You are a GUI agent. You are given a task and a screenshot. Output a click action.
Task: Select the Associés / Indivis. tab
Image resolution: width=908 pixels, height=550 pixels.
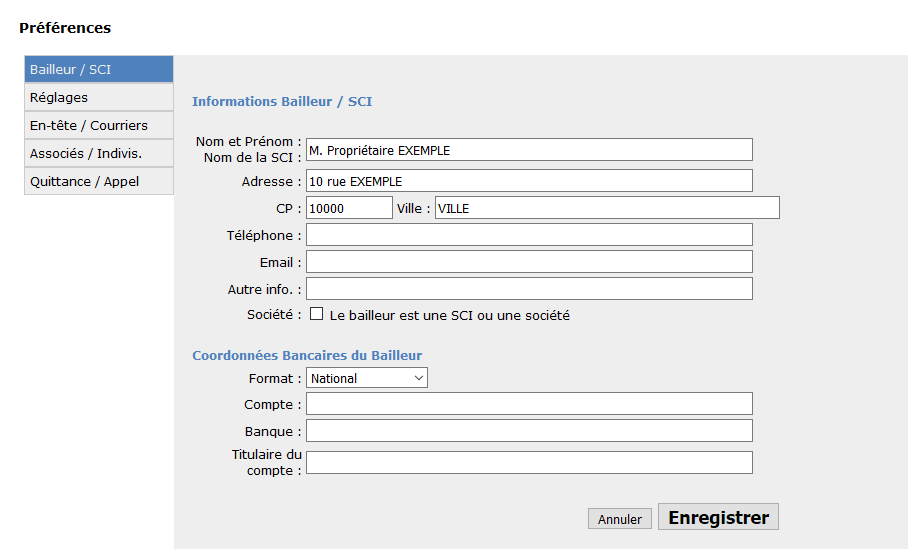tap(98, 153)
